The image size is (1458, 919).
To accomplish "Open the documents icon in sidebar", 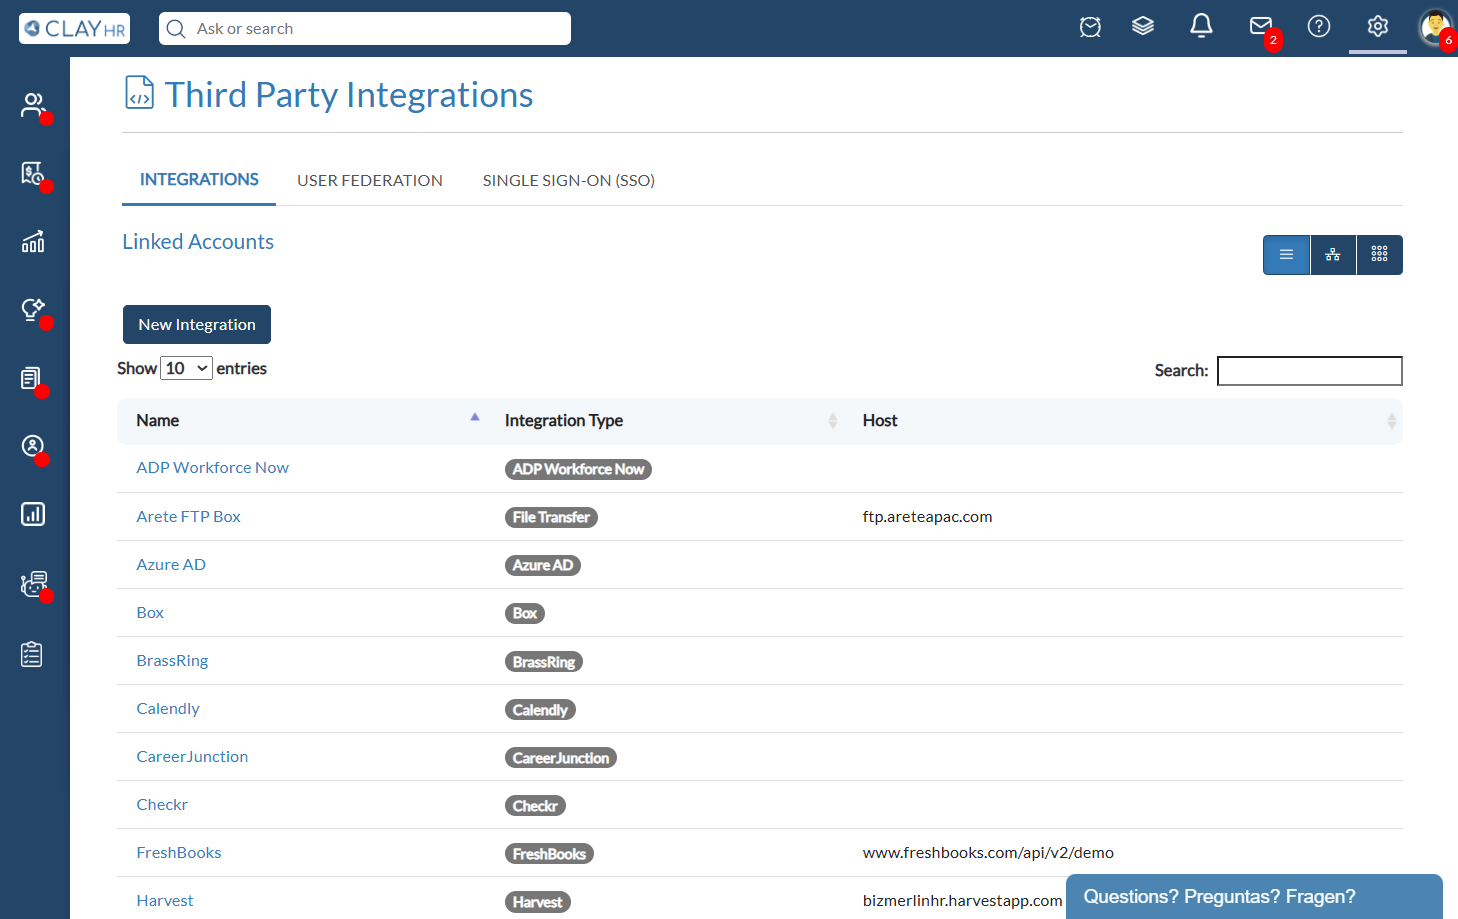I will (33, 378).
